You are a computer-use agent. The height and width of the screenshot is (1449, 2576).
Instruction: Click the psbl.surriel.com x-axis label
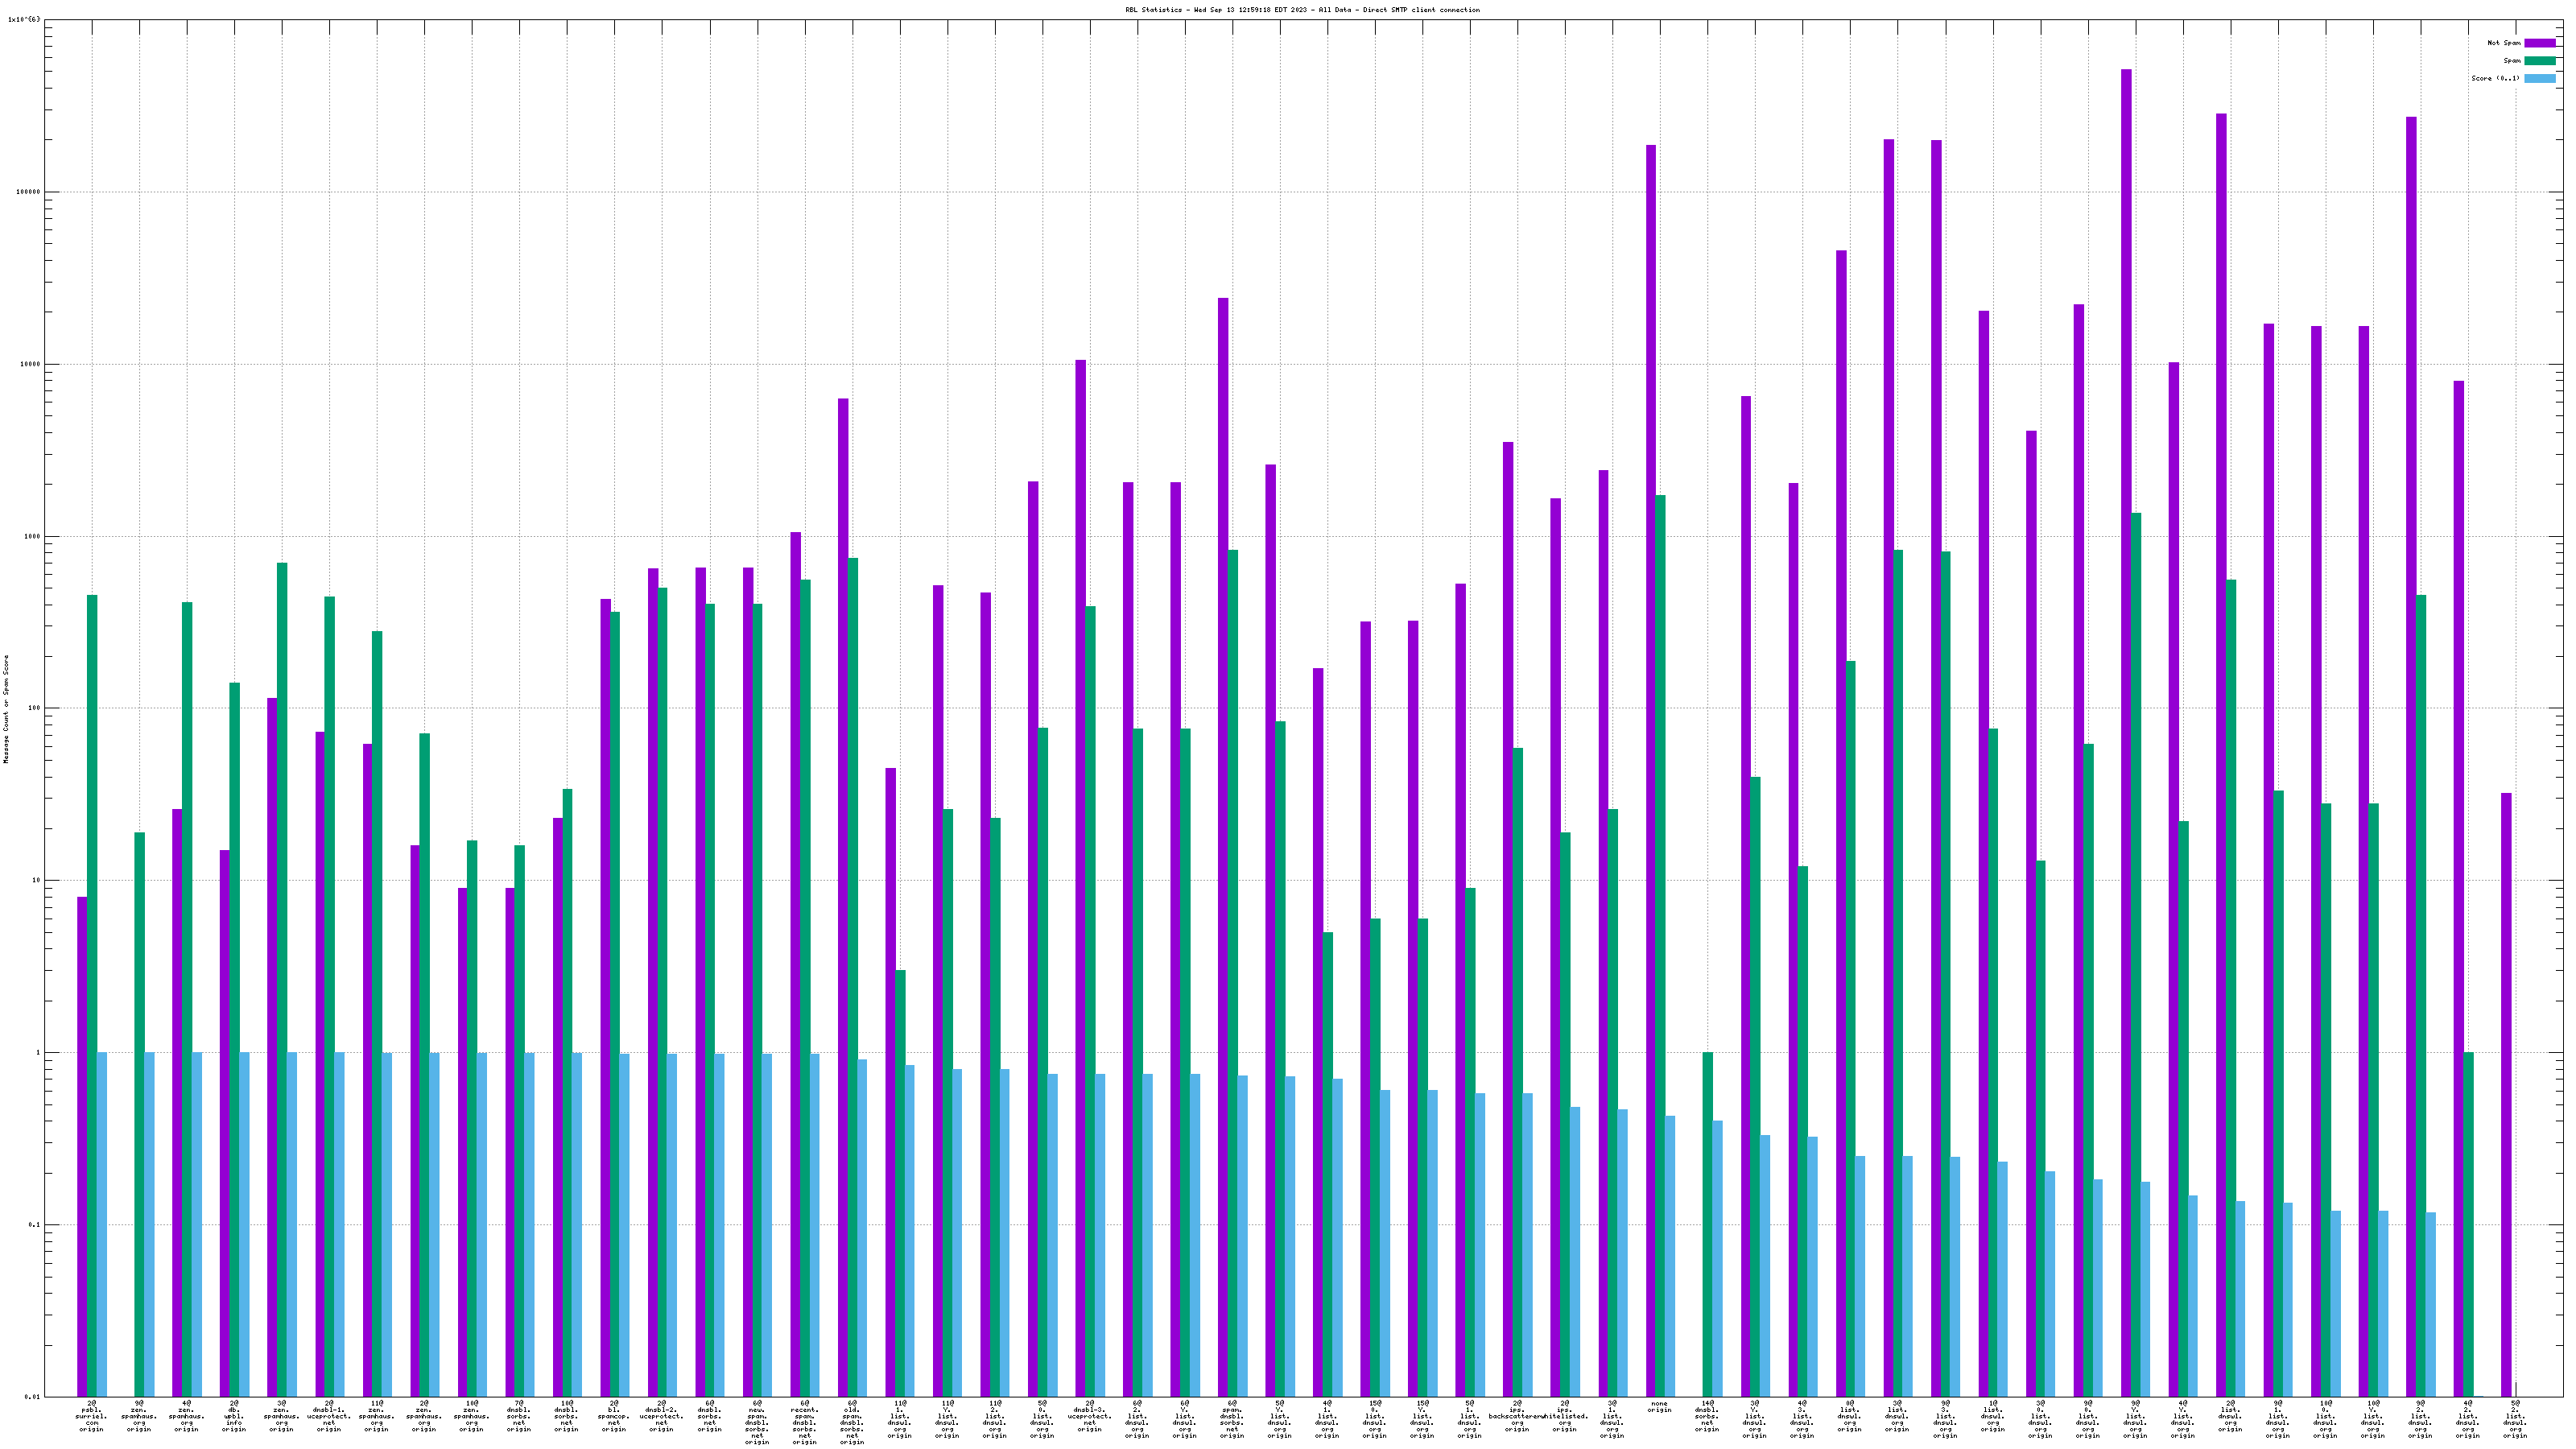point(91,1417)
